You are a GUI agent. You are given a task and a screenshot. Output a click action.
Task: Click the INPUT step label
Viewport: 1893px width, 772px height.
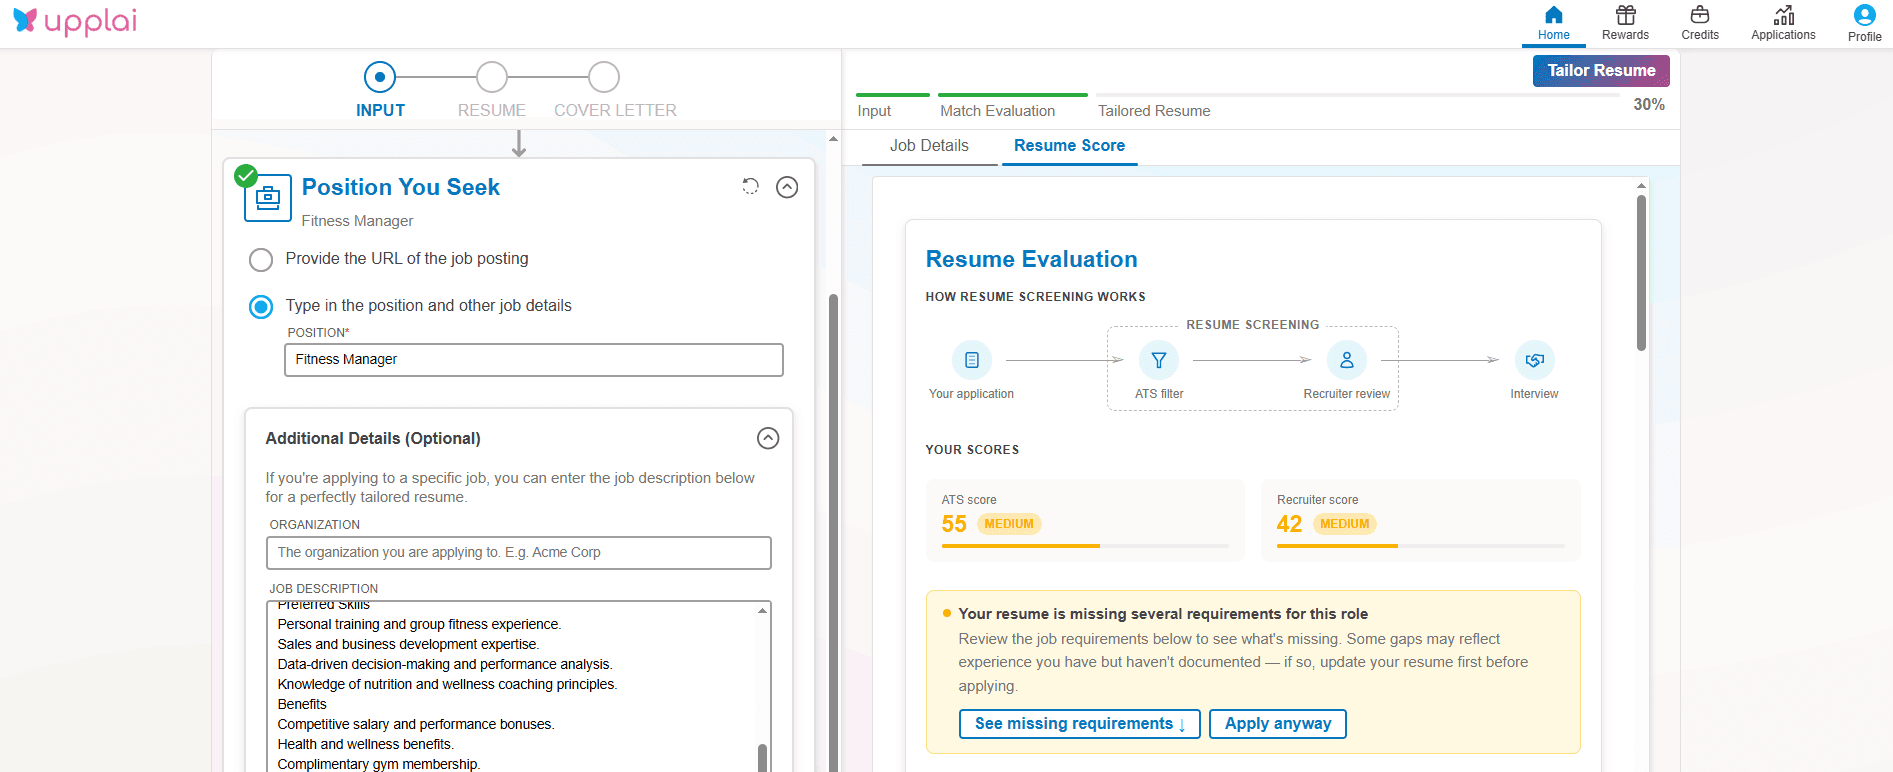tap(381, 110)
